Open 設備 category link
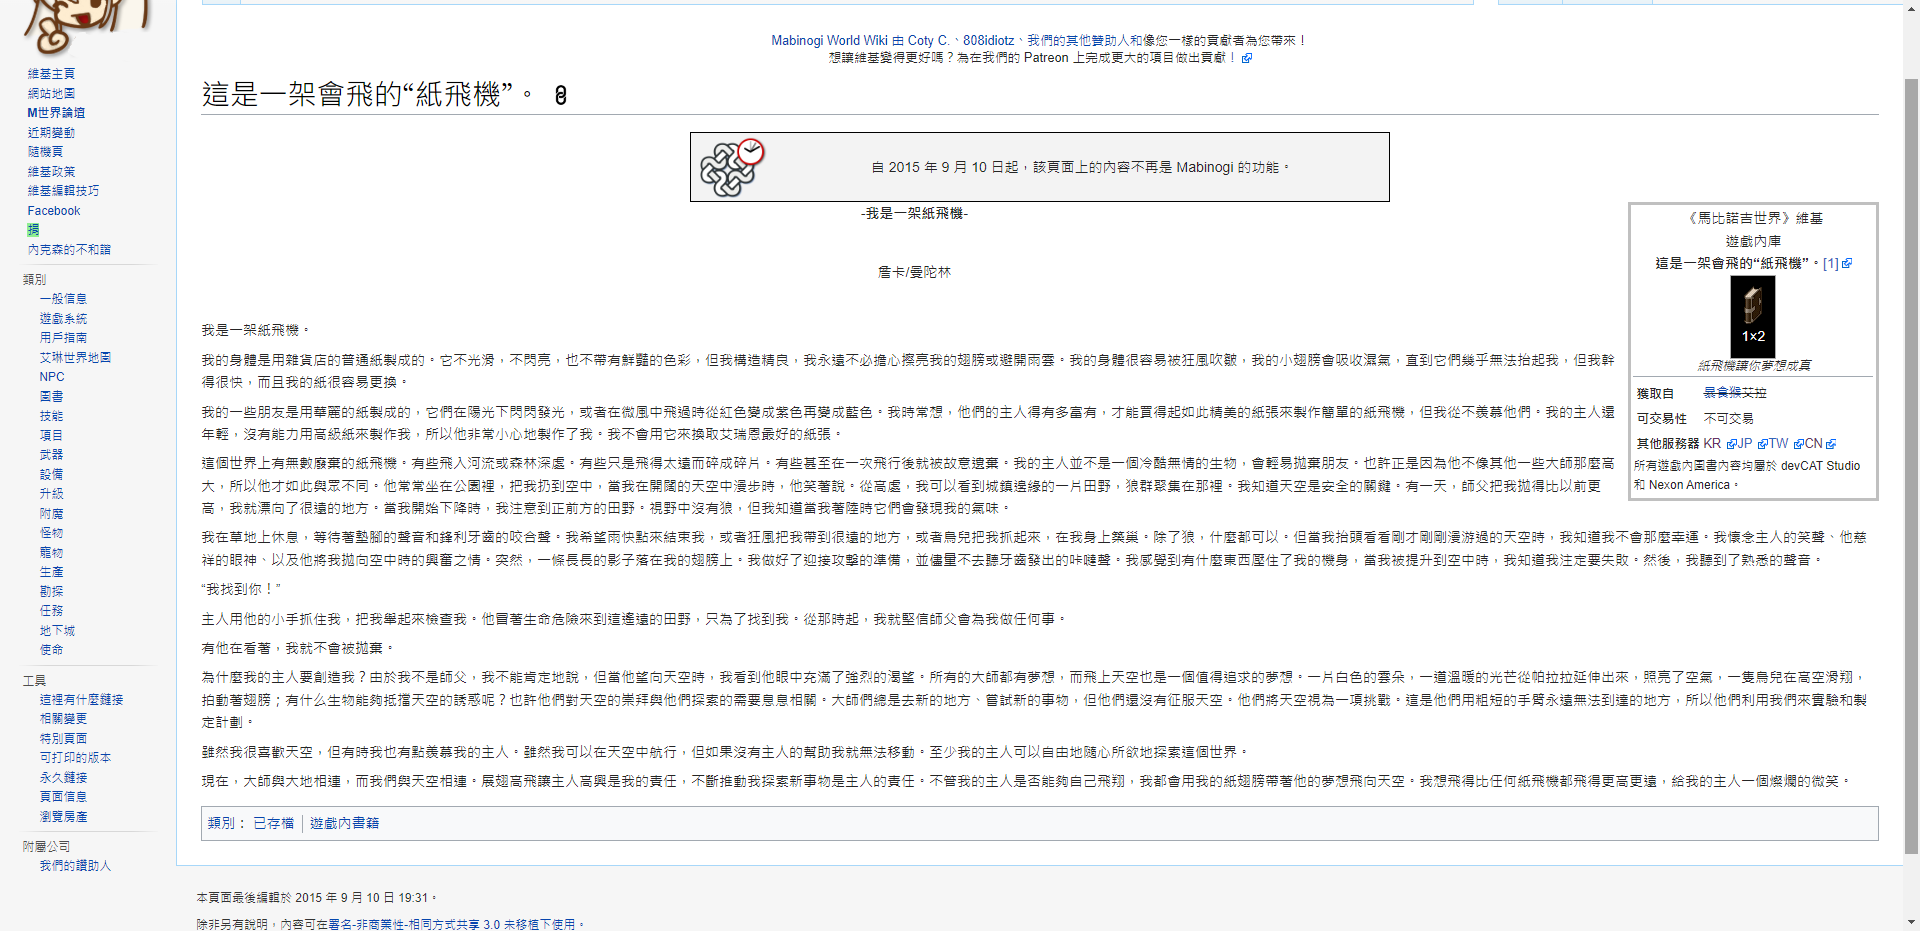 [x=51, y=474]
